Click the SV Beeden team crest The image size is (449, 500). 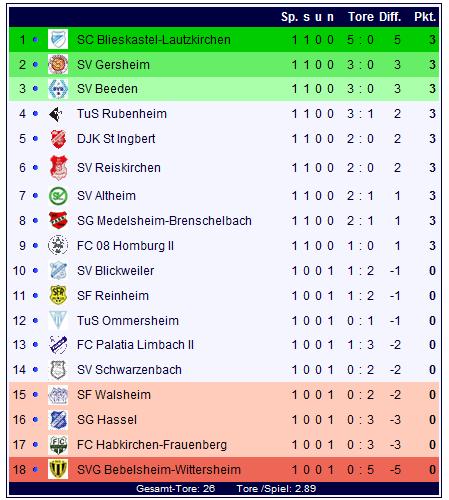coord(58,89)
